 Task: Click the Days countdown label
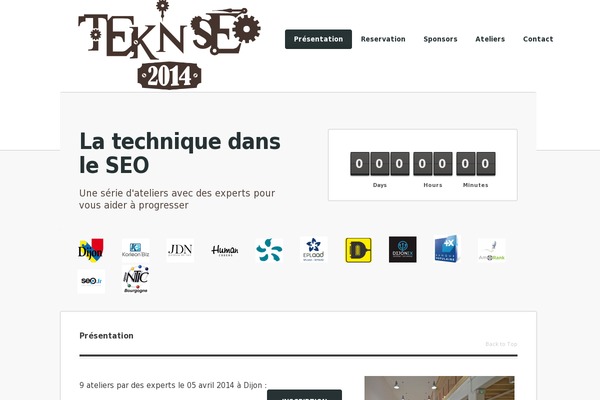(380, 185)
